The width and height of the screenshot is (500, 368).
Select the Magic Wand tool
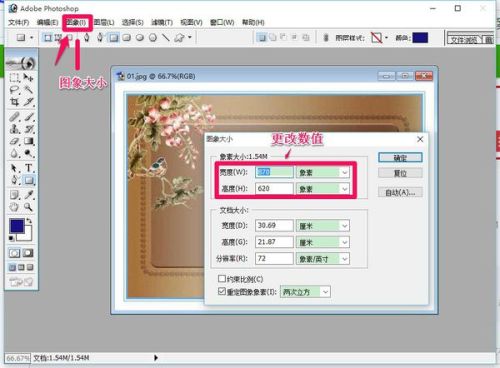(29, 89)
